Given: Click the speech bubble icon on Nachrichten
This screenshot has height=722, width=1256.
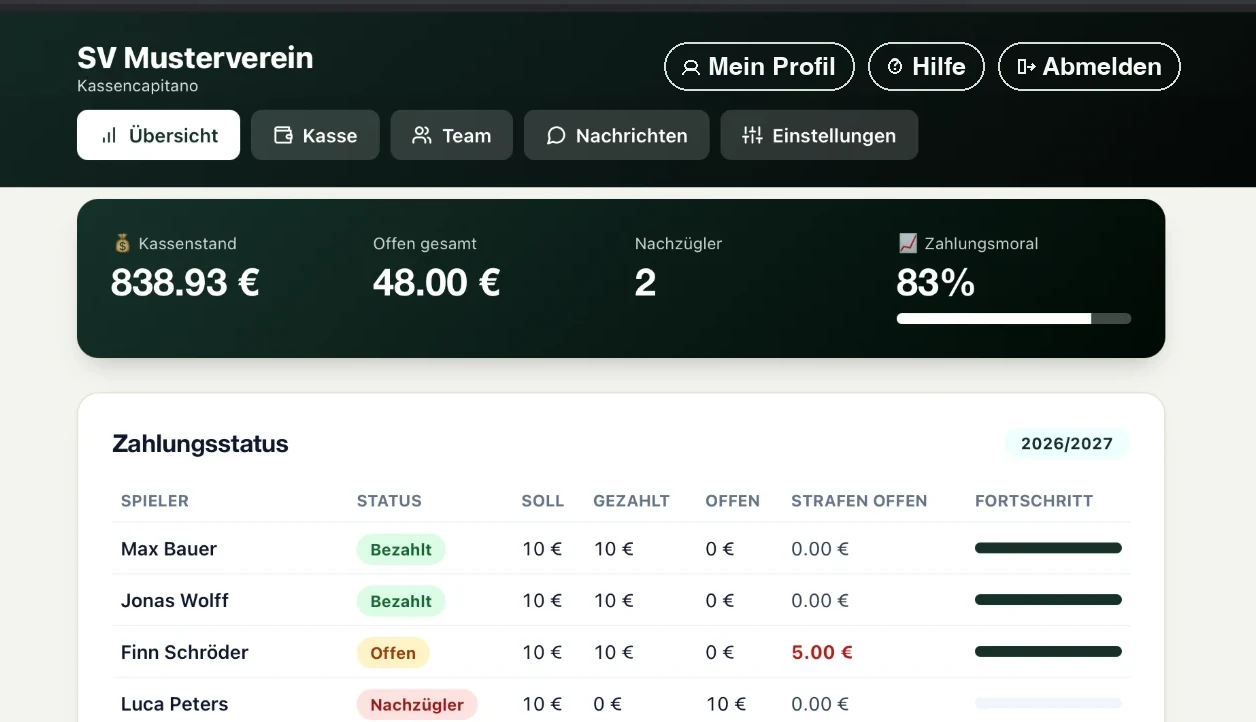Looking at the screenshot, I should [x=556, y=135].
